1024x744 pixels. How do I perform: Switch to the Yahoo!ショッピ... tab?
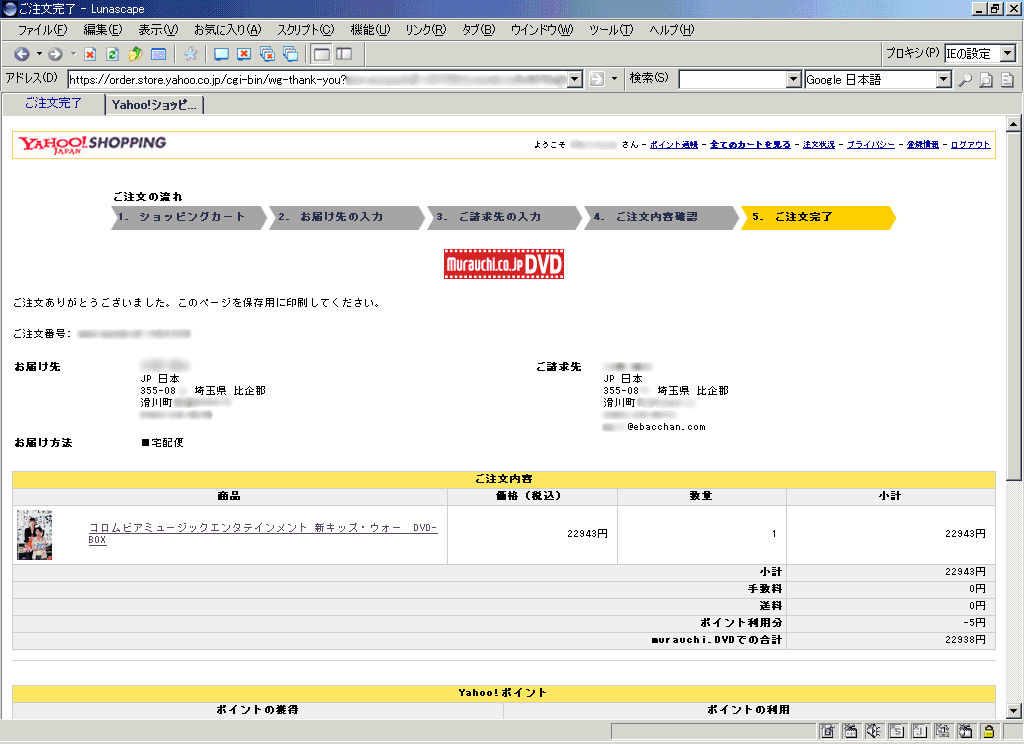pos(154,105)
